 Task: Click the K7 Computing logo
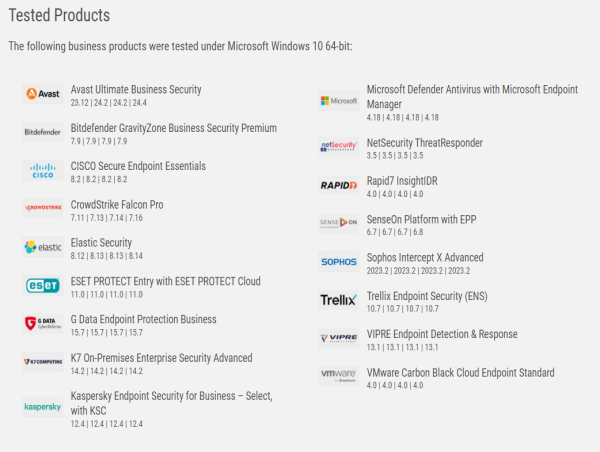click(x=42, y=362)
